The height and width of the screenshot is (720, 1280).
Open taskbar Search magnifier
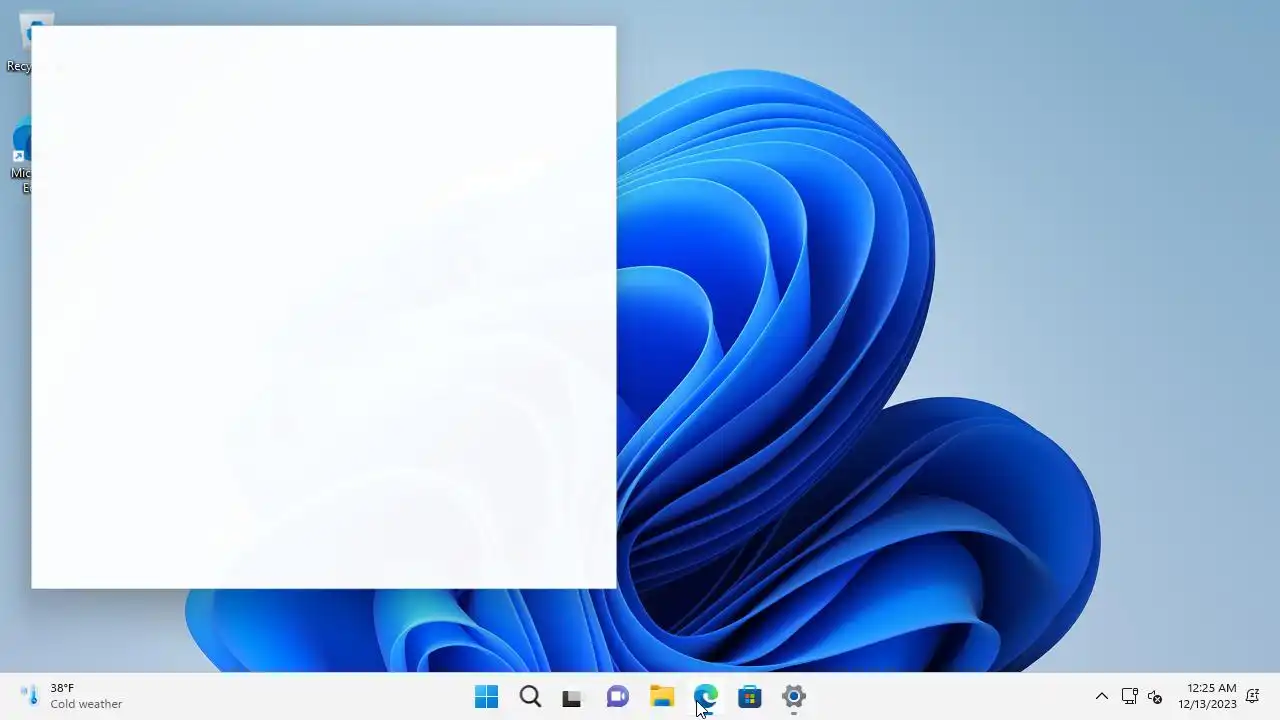pyautogui.click(x=530, y=697)
